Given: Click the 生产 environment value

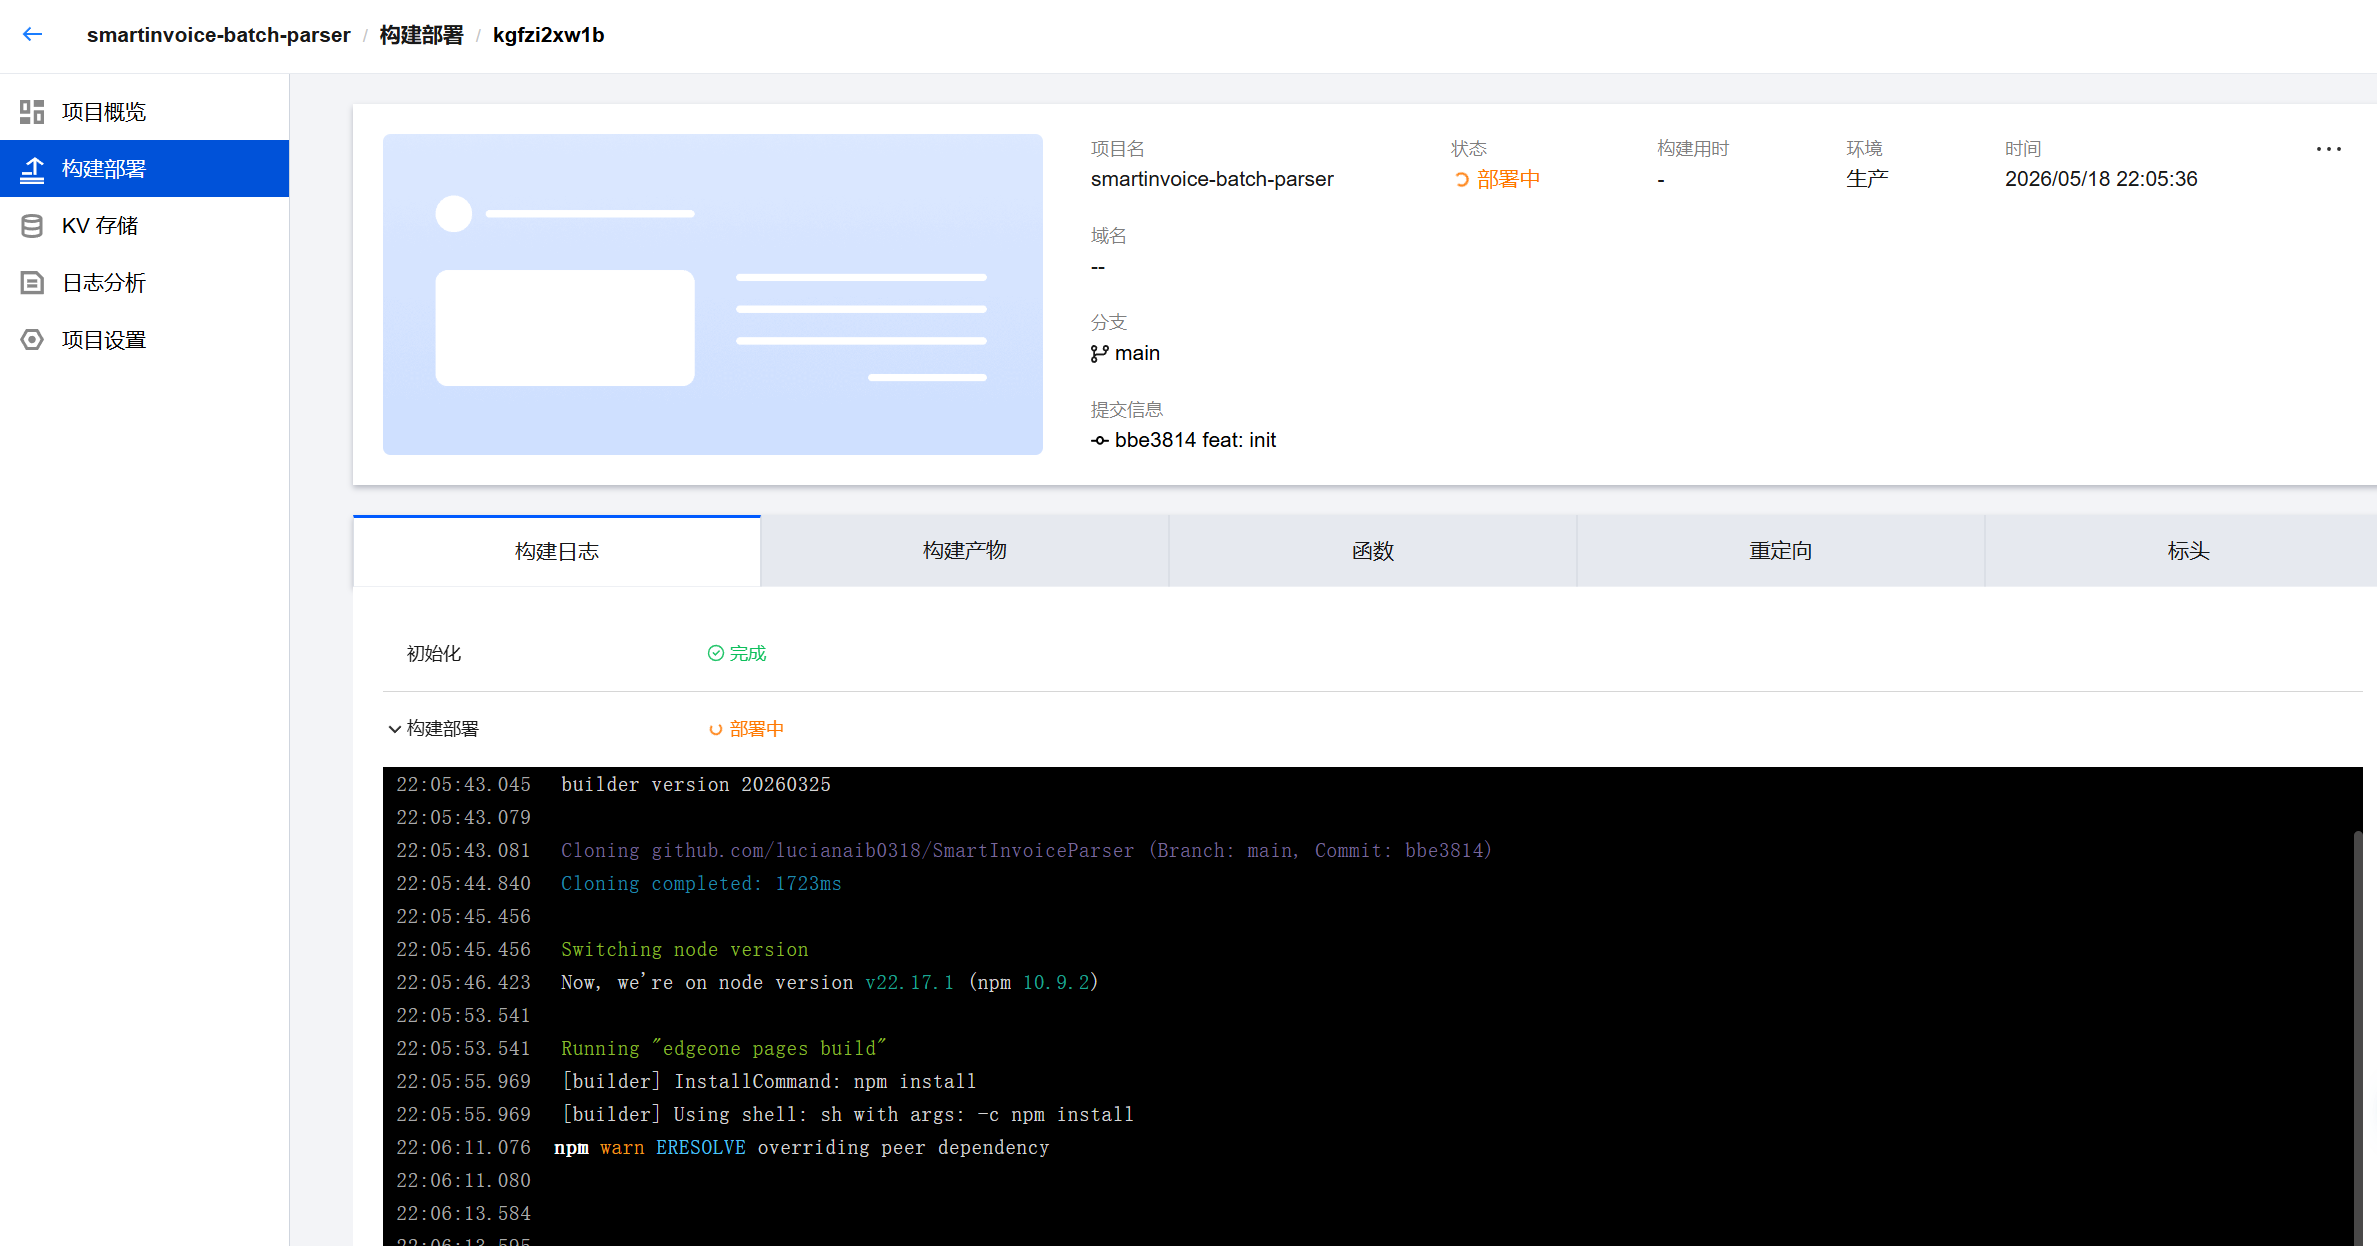Looking at the screenshot, I should click(1867, 180).
